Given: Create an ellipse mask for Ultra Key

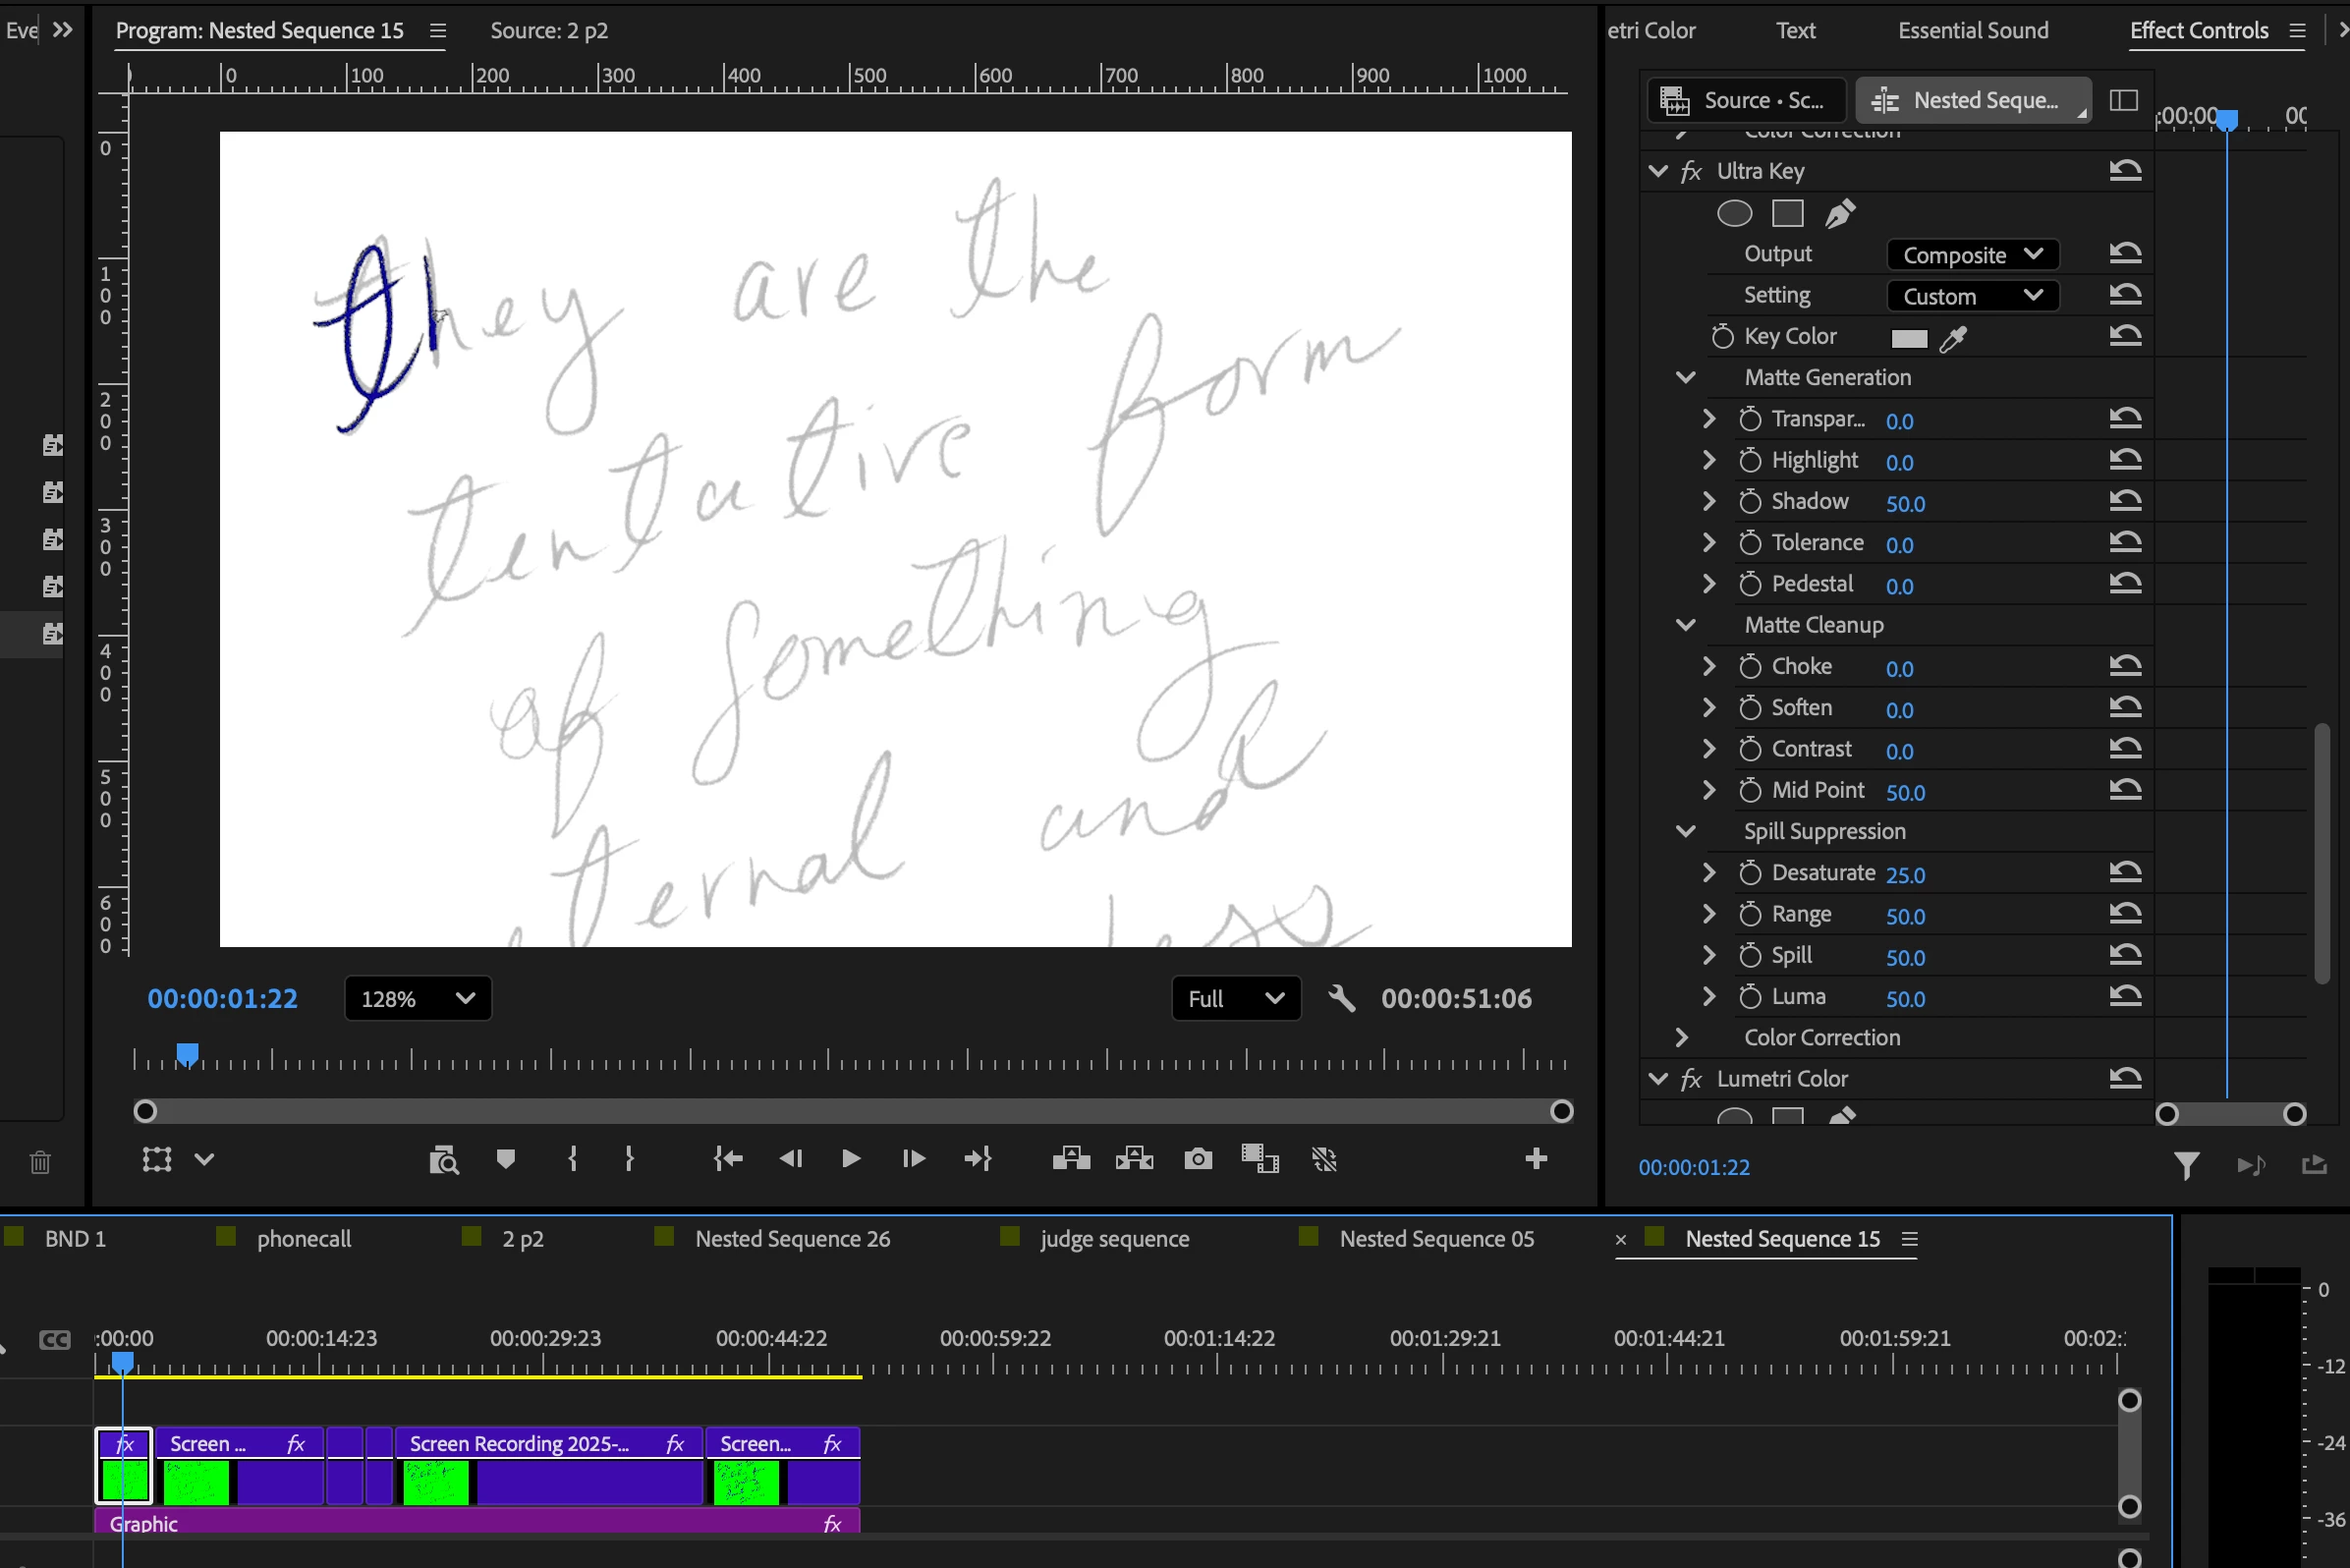Looking at the screenshot, I should [1734, 213].
